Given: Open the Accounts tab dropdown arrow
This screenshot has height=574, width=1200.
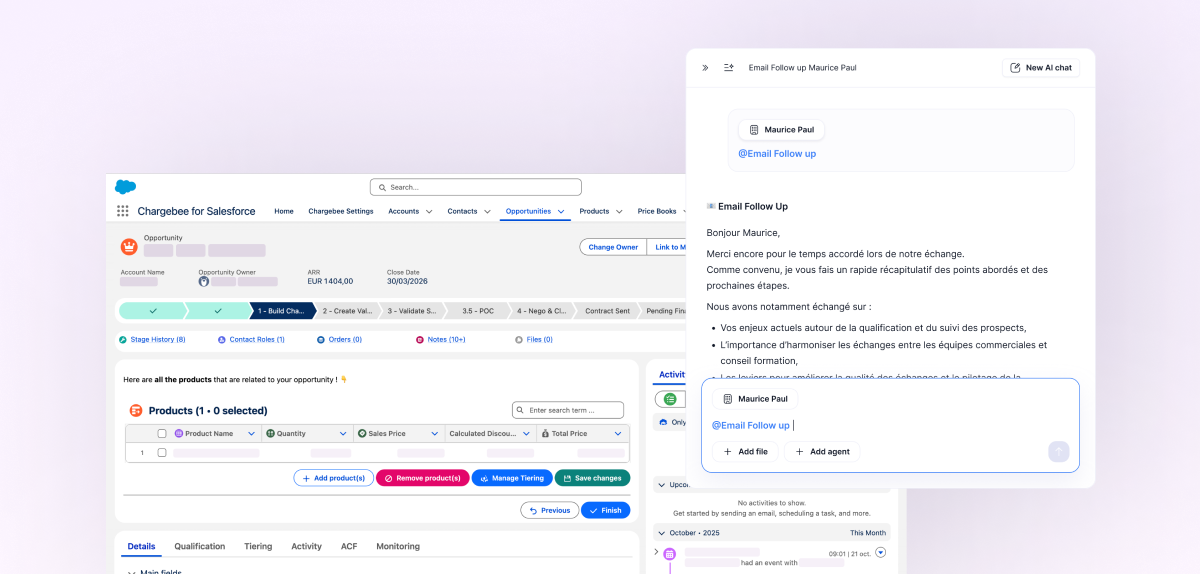Looking at the screenshot, I should click(429, 212).
